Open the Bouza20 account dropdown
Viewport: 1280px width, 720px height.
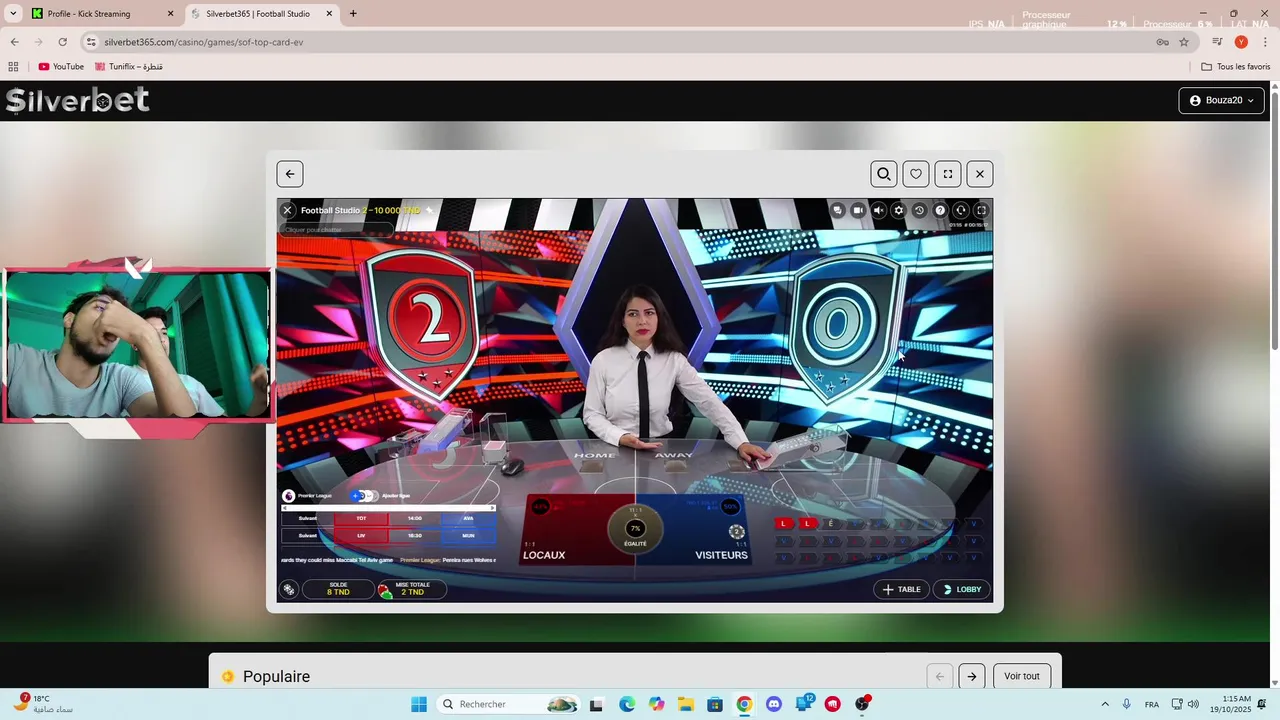tap(1222, 100)
